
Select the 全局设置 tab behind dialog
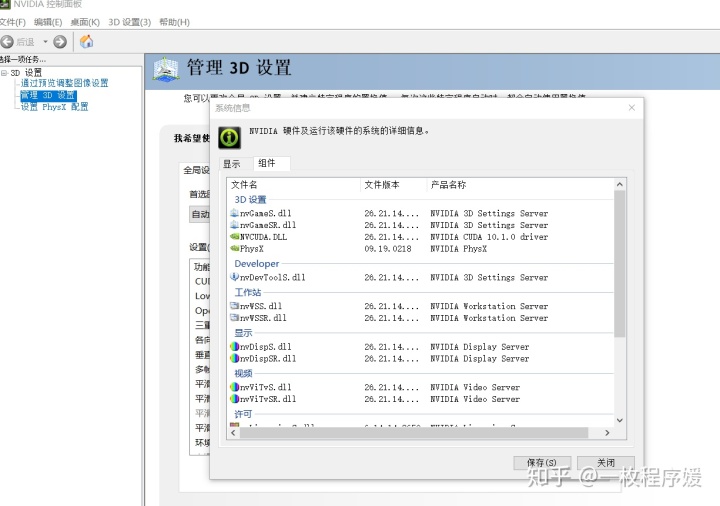tap(195, 170)
